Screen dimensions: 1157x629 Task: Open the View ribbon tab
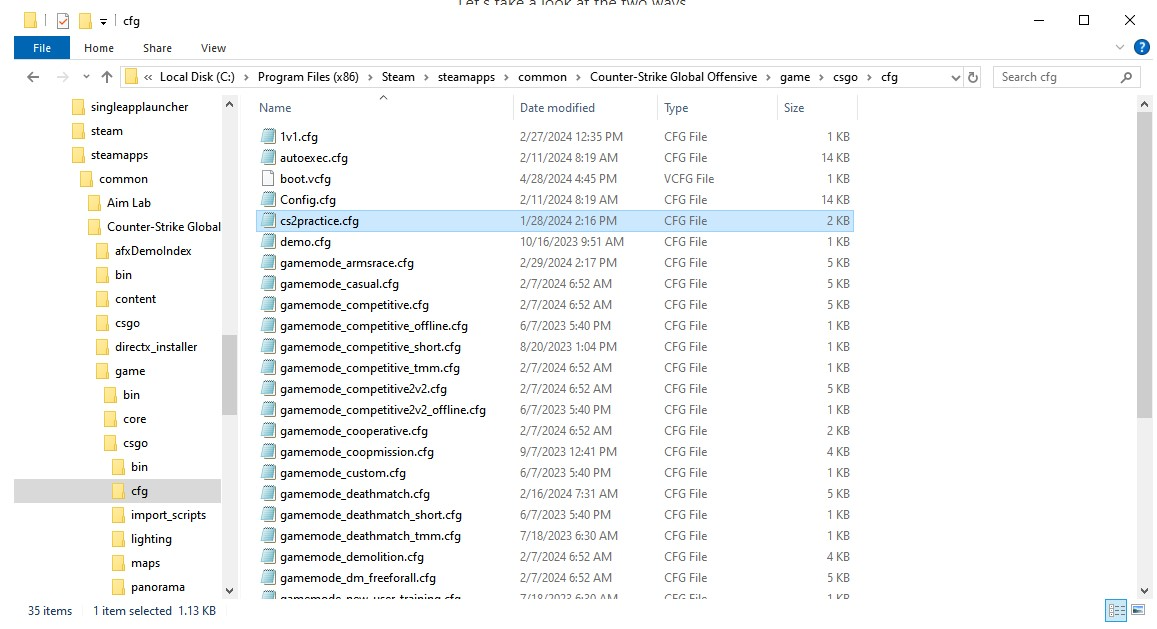coord(213,48)
